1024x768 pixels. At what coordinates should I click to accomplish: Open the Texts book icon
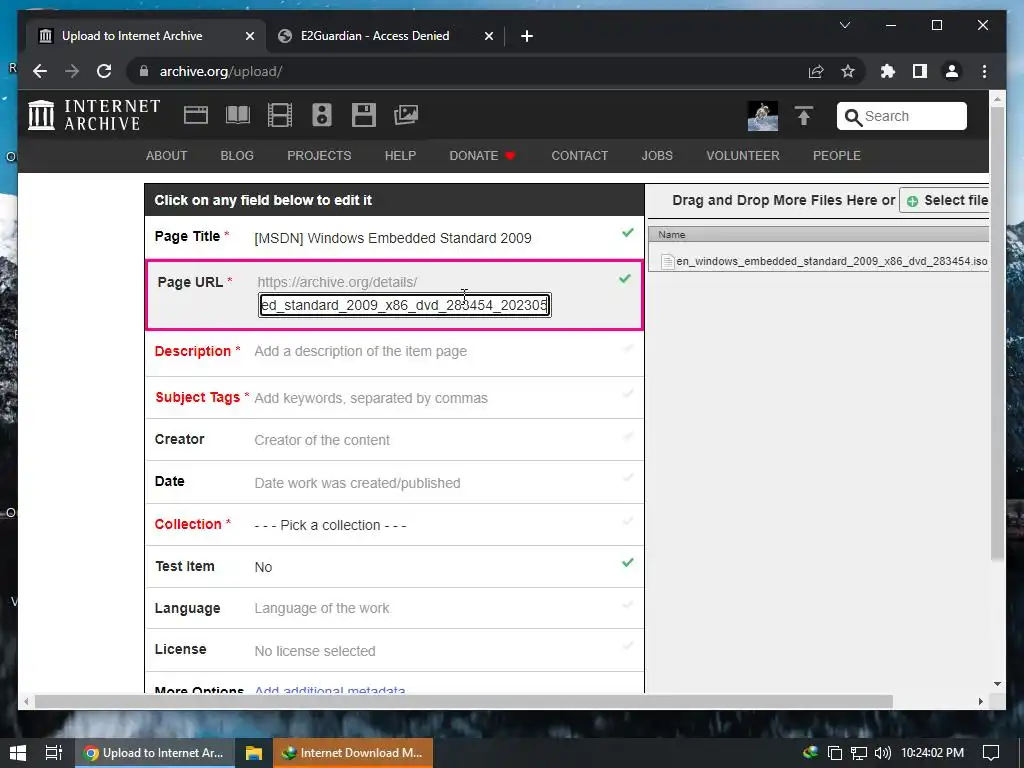238,115
